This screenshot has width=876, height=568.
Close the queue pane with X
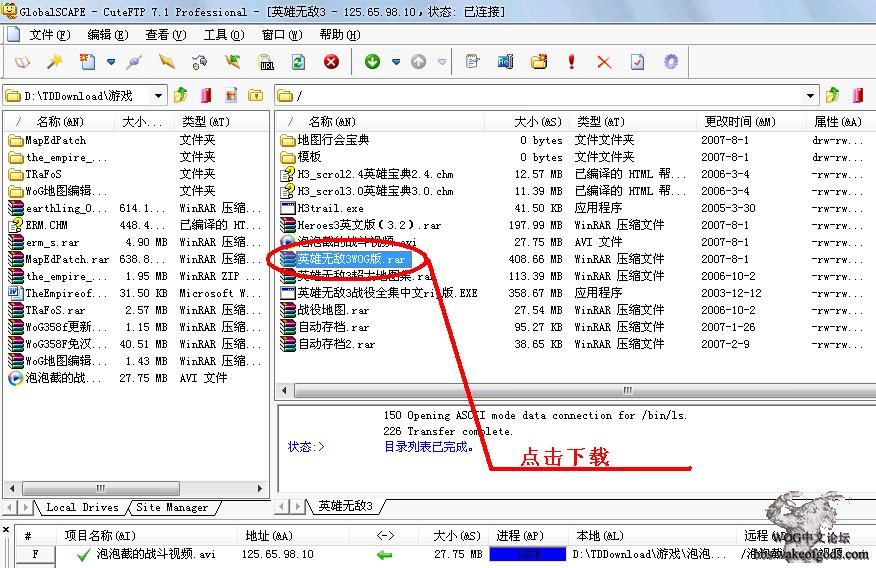[x=6, y=529]
